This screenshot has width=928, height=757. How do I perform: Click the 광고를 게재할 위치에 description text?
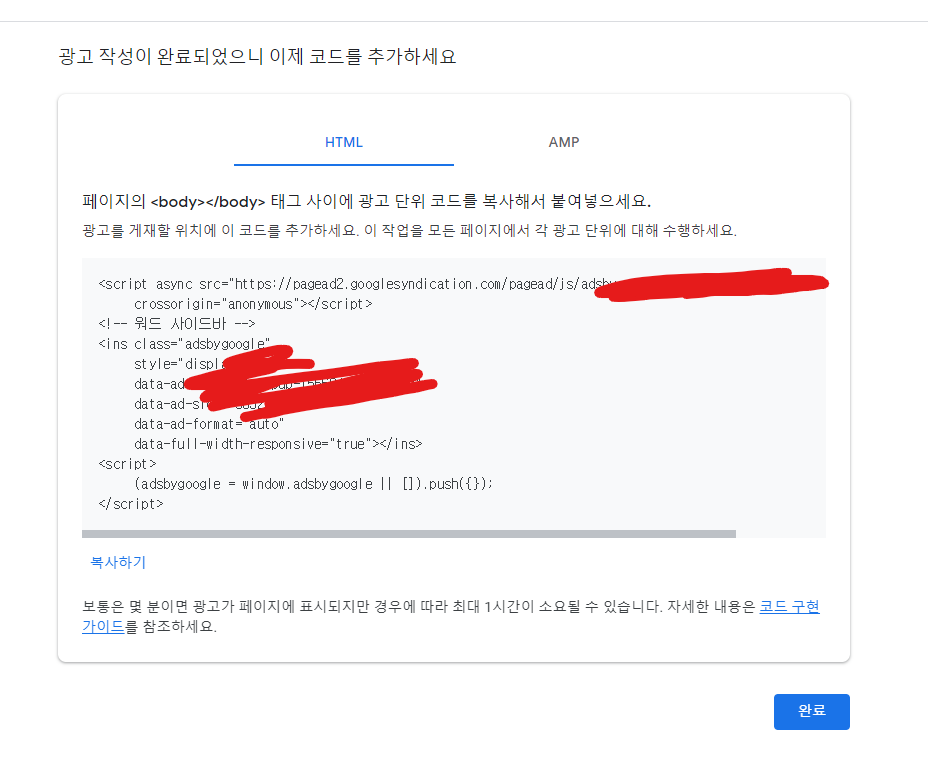tap(410, 230)
